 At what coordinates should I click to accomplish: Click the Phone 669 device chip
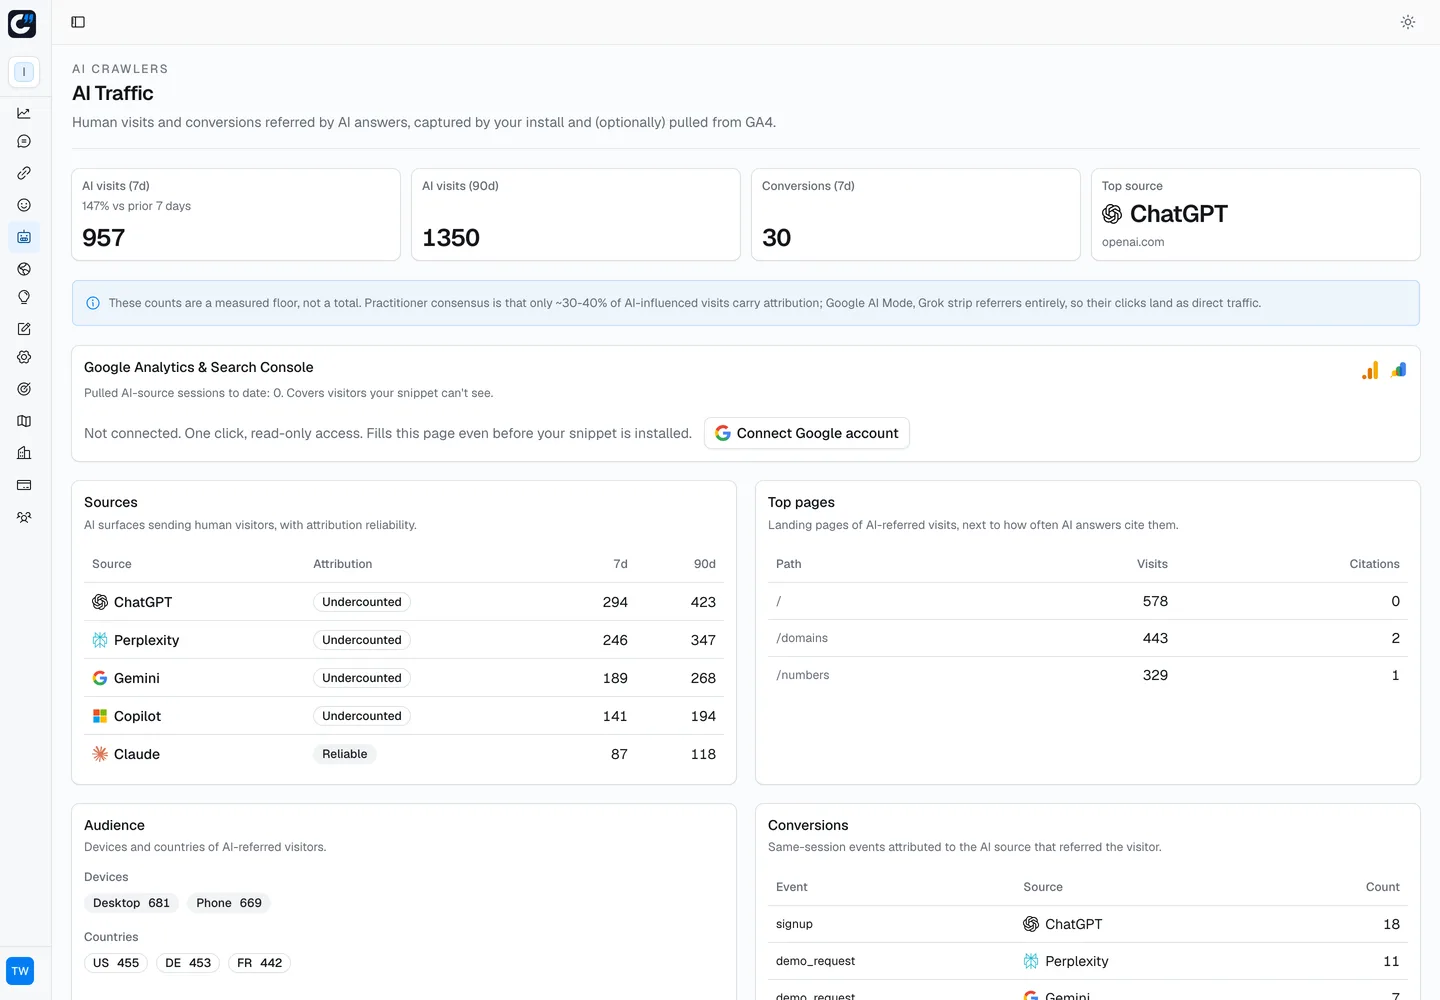pyautogui.click(x=229, y=903)
